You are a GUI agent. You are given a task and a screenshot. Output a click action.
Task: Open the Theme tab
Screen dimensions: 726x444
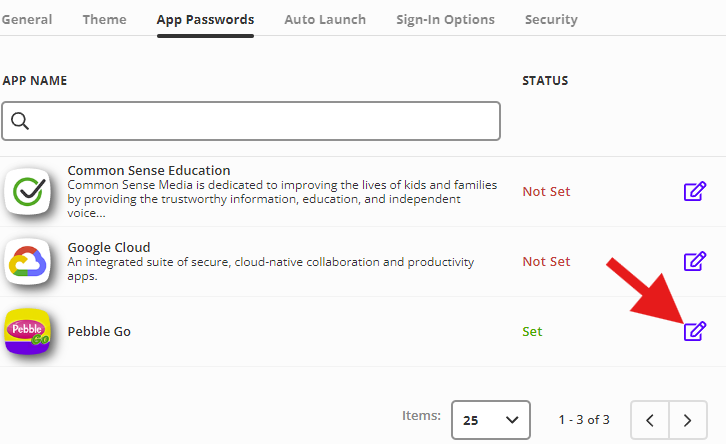click(104, 19)
